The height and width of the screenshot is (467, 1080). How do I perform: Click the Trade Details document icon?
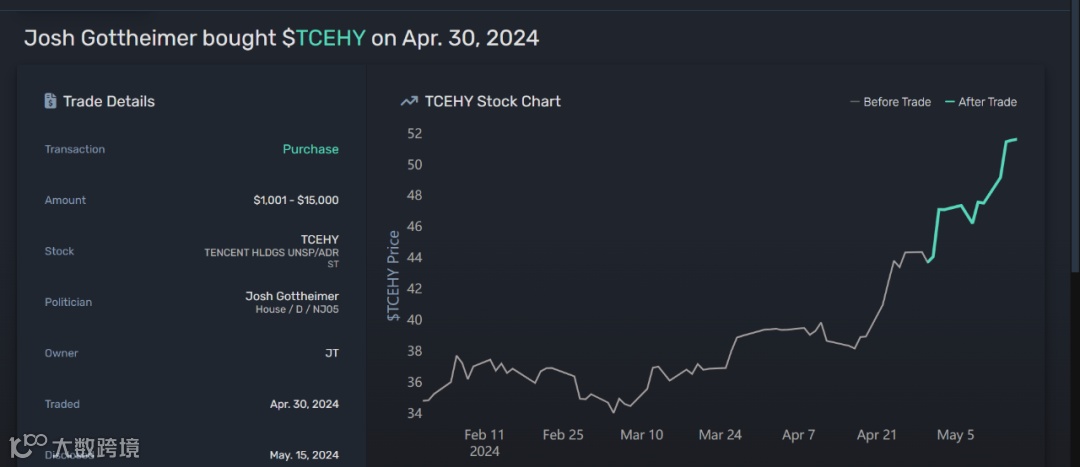(50, 101)
